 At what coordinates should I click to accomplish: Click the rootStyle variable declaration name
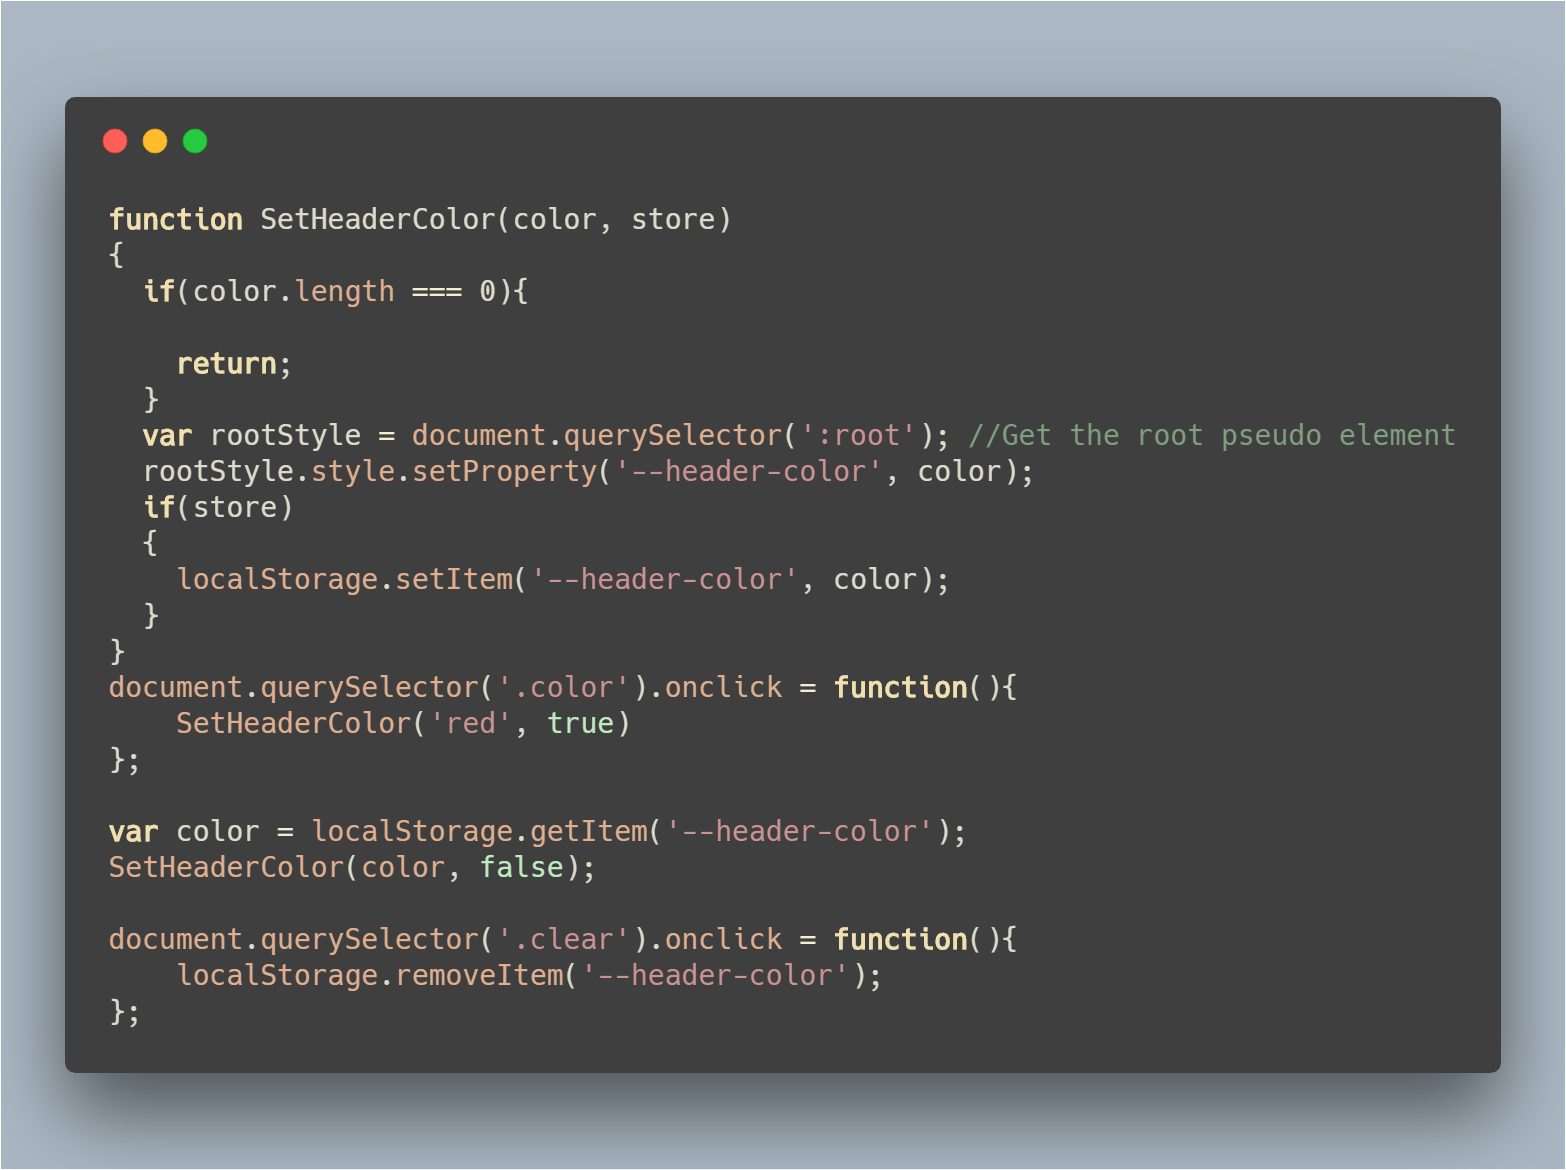(285, 435)
